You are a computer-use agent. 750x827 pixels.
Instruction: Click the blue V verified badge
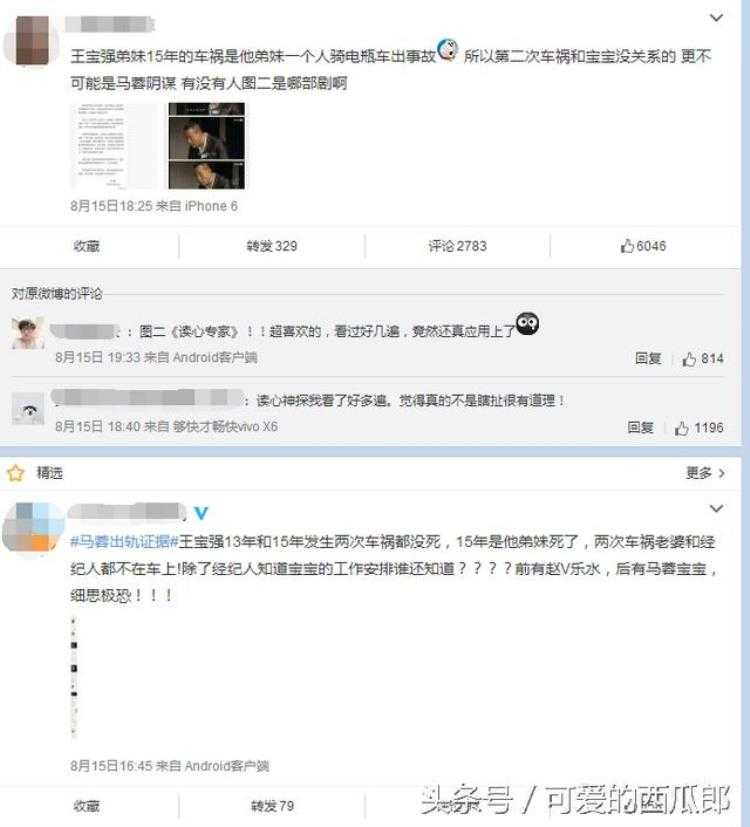pyautogui.click(x=201, y=513)
